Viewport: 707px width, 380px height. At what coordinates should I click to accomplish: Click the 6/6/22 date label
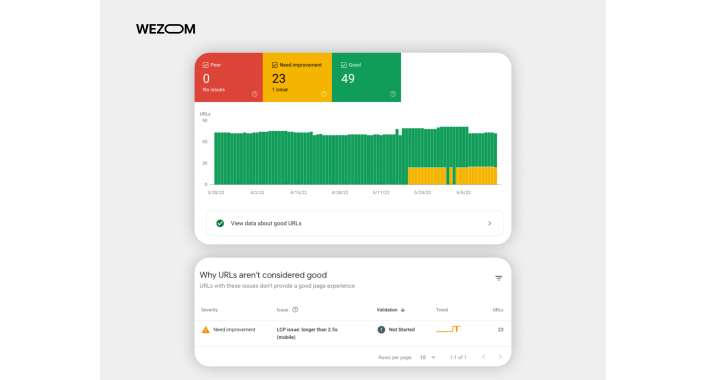click(x=464, y=192)
